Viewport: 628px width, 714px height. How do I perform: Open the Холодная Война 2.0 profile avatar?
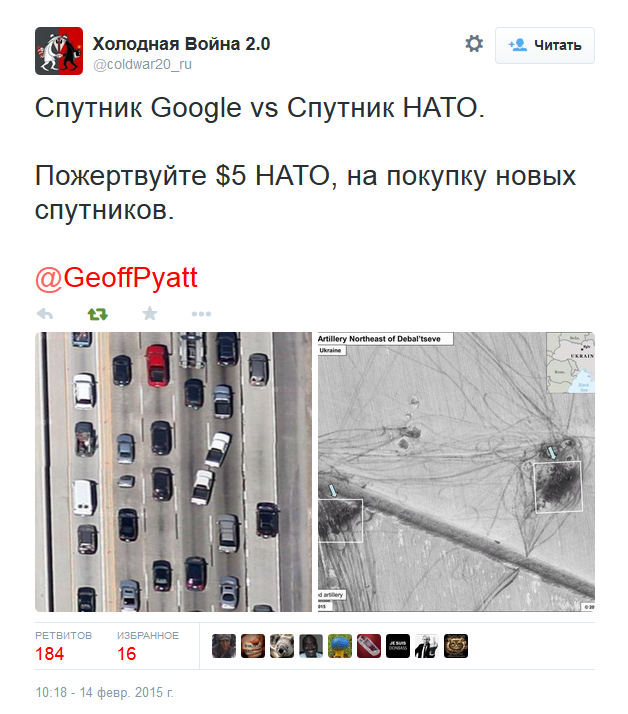[x=59, y=51]
